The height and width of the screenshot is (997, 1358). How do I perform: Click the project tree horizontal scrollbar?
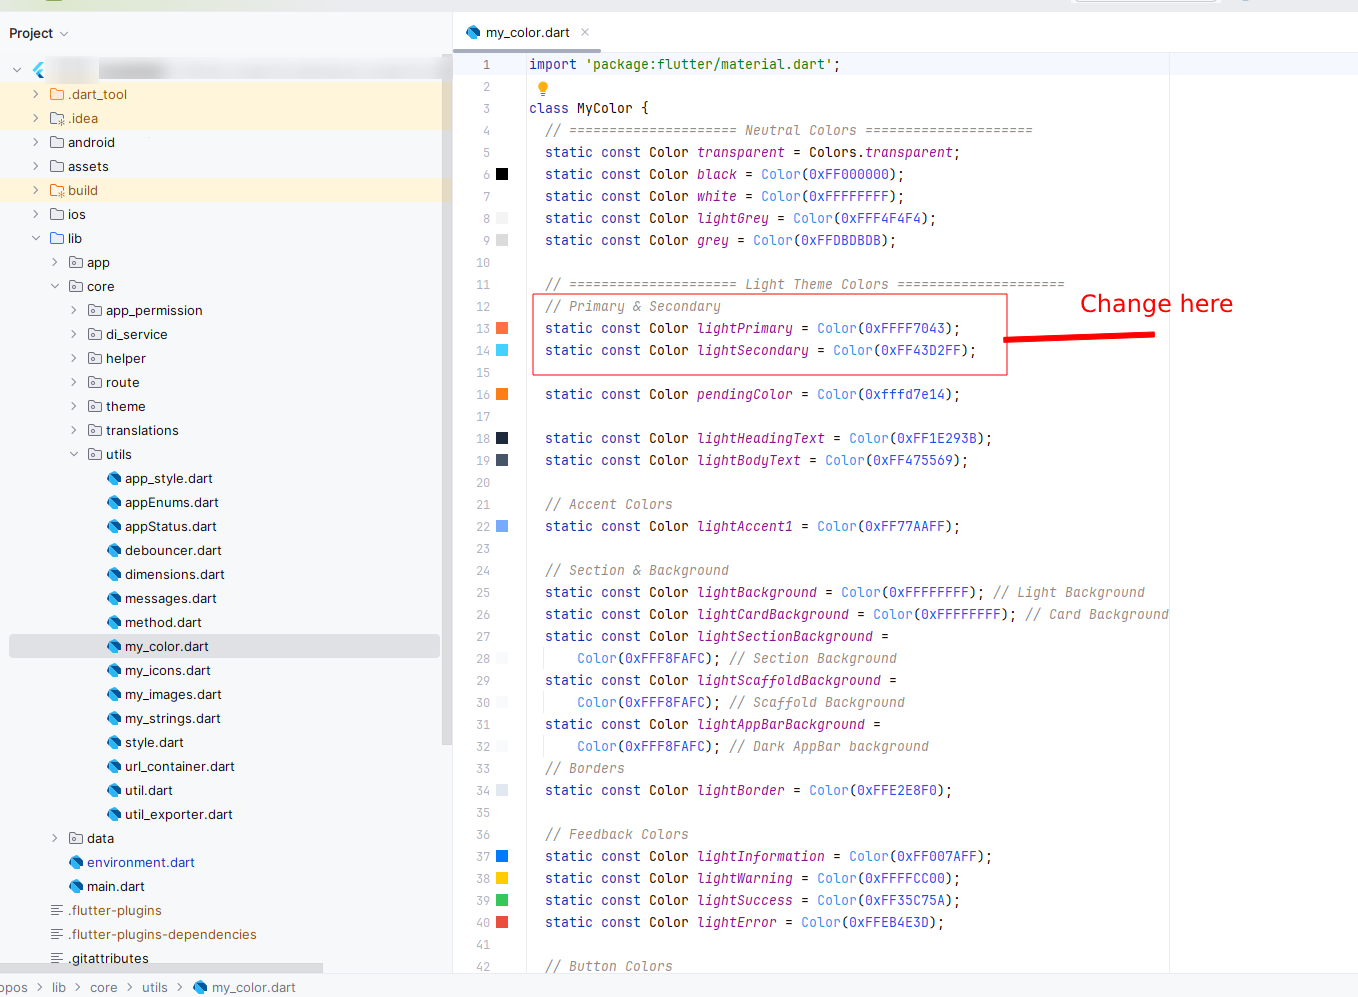160,968
